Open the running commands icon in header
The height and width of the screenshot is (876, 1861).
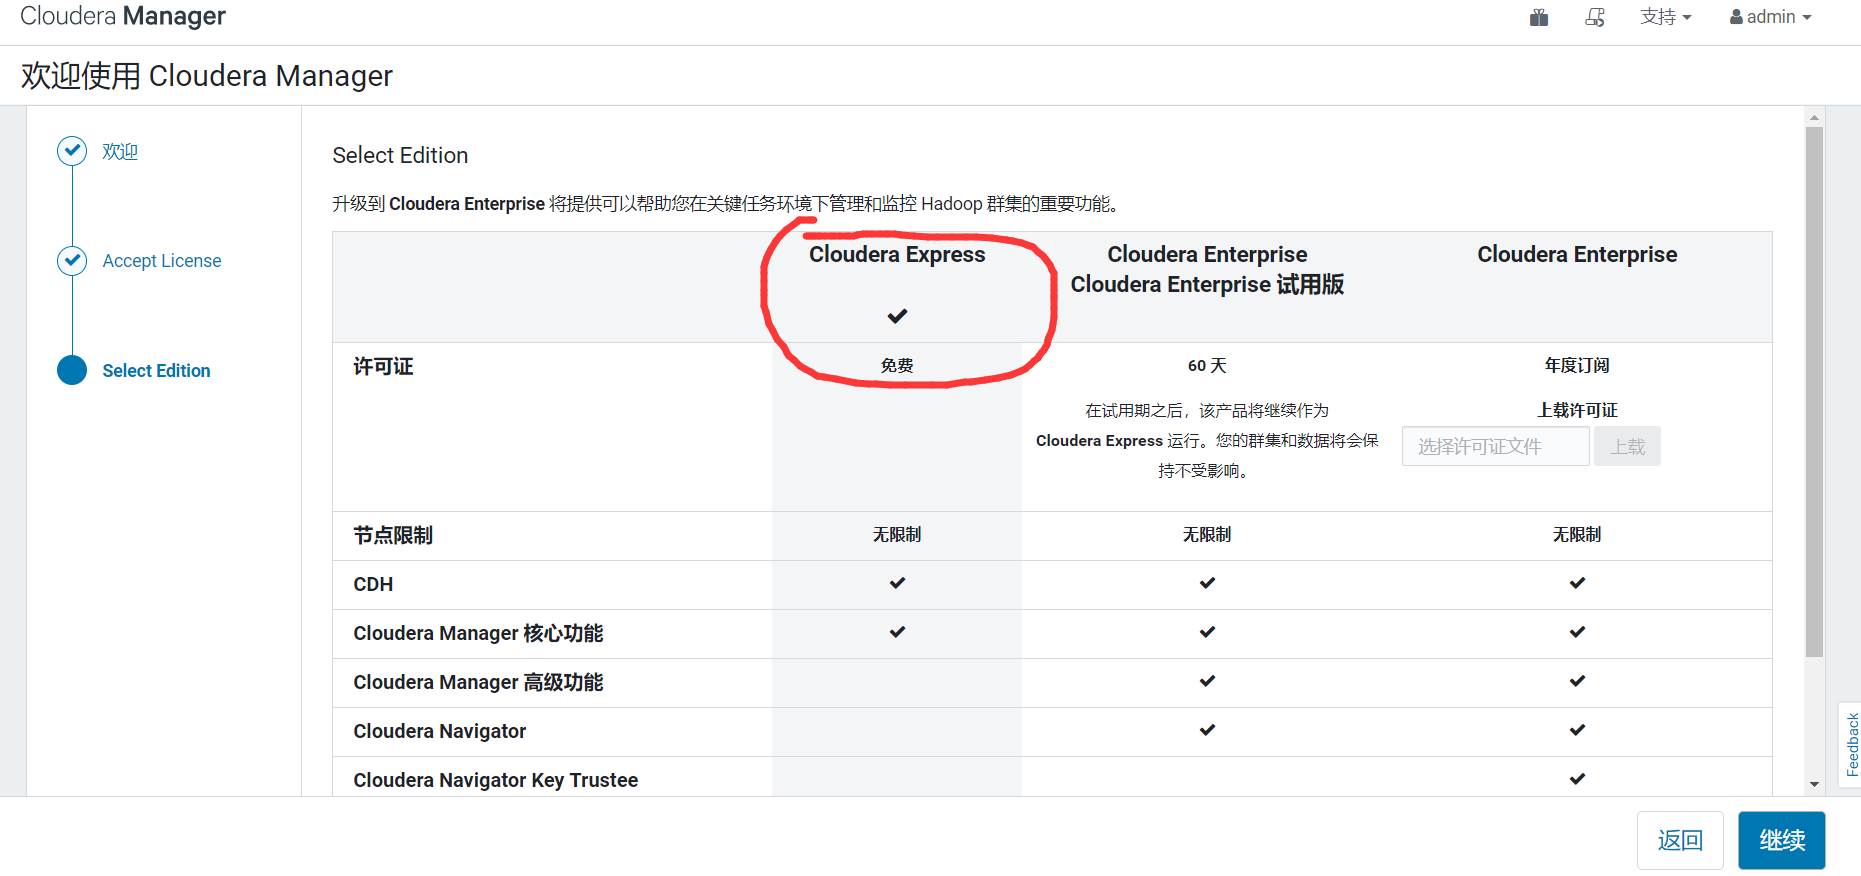pyautogui.click(x=1595, y=17)
